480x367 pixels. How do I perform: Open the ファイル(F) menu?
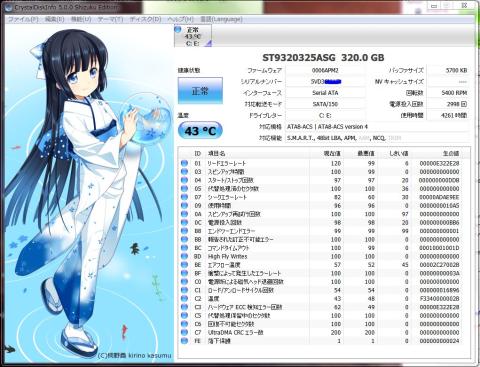23,19
